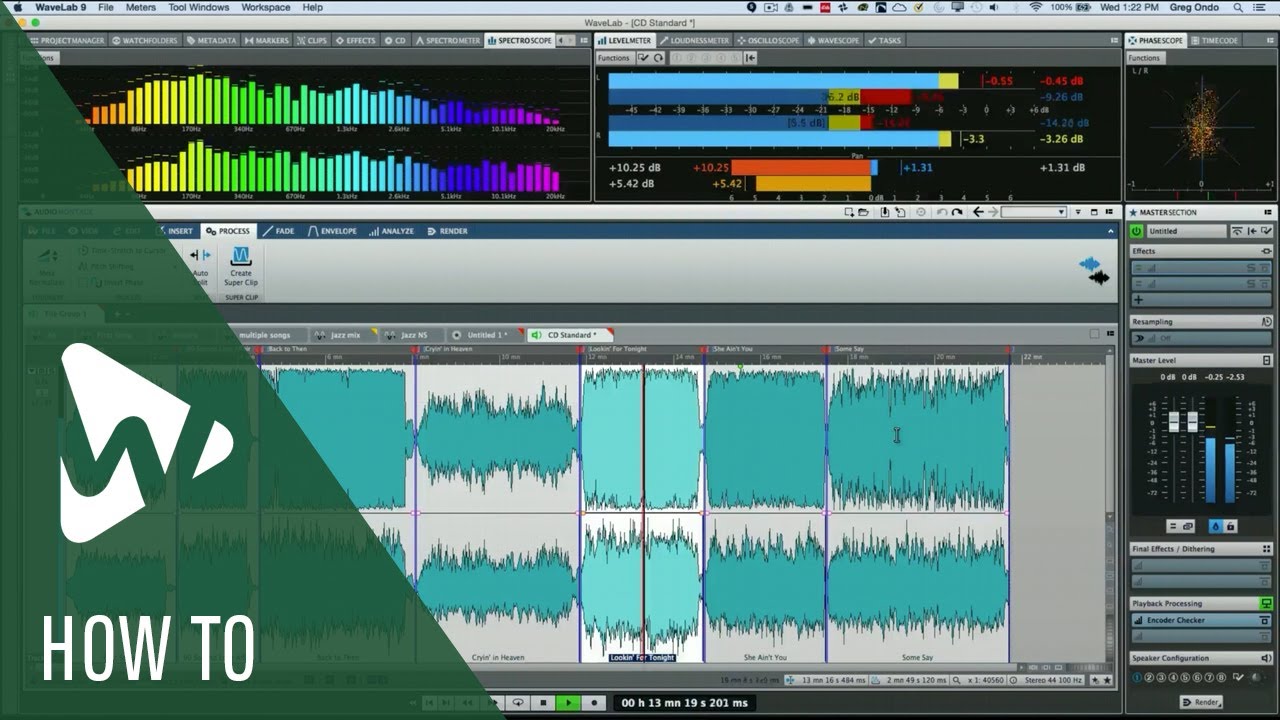Switch to the Oscilloscope tab
Screen dimensions: 1280x720
(770, 40)
